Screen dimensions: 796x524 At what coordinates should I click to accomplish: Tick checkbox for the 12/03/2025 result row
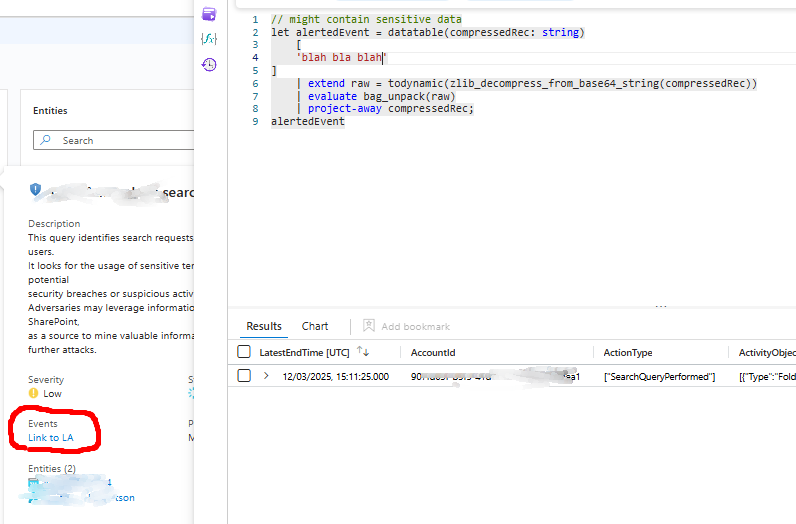244,376
